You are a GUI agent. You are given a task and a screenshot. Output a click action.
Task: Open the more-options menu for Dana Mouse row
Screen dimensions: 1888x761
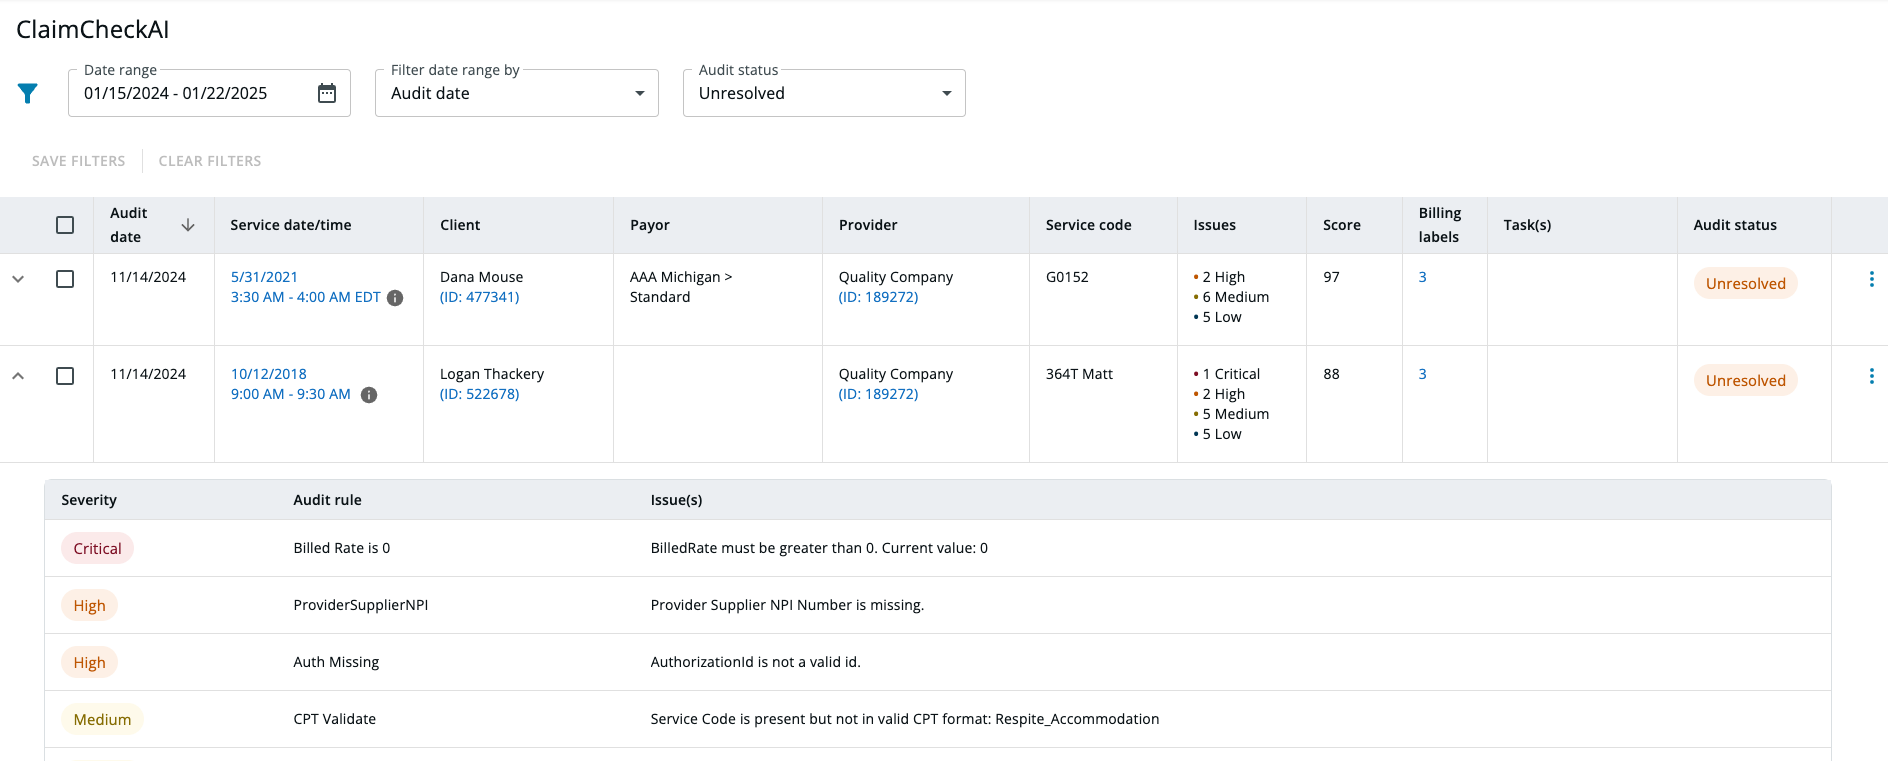coord(1871,279)
